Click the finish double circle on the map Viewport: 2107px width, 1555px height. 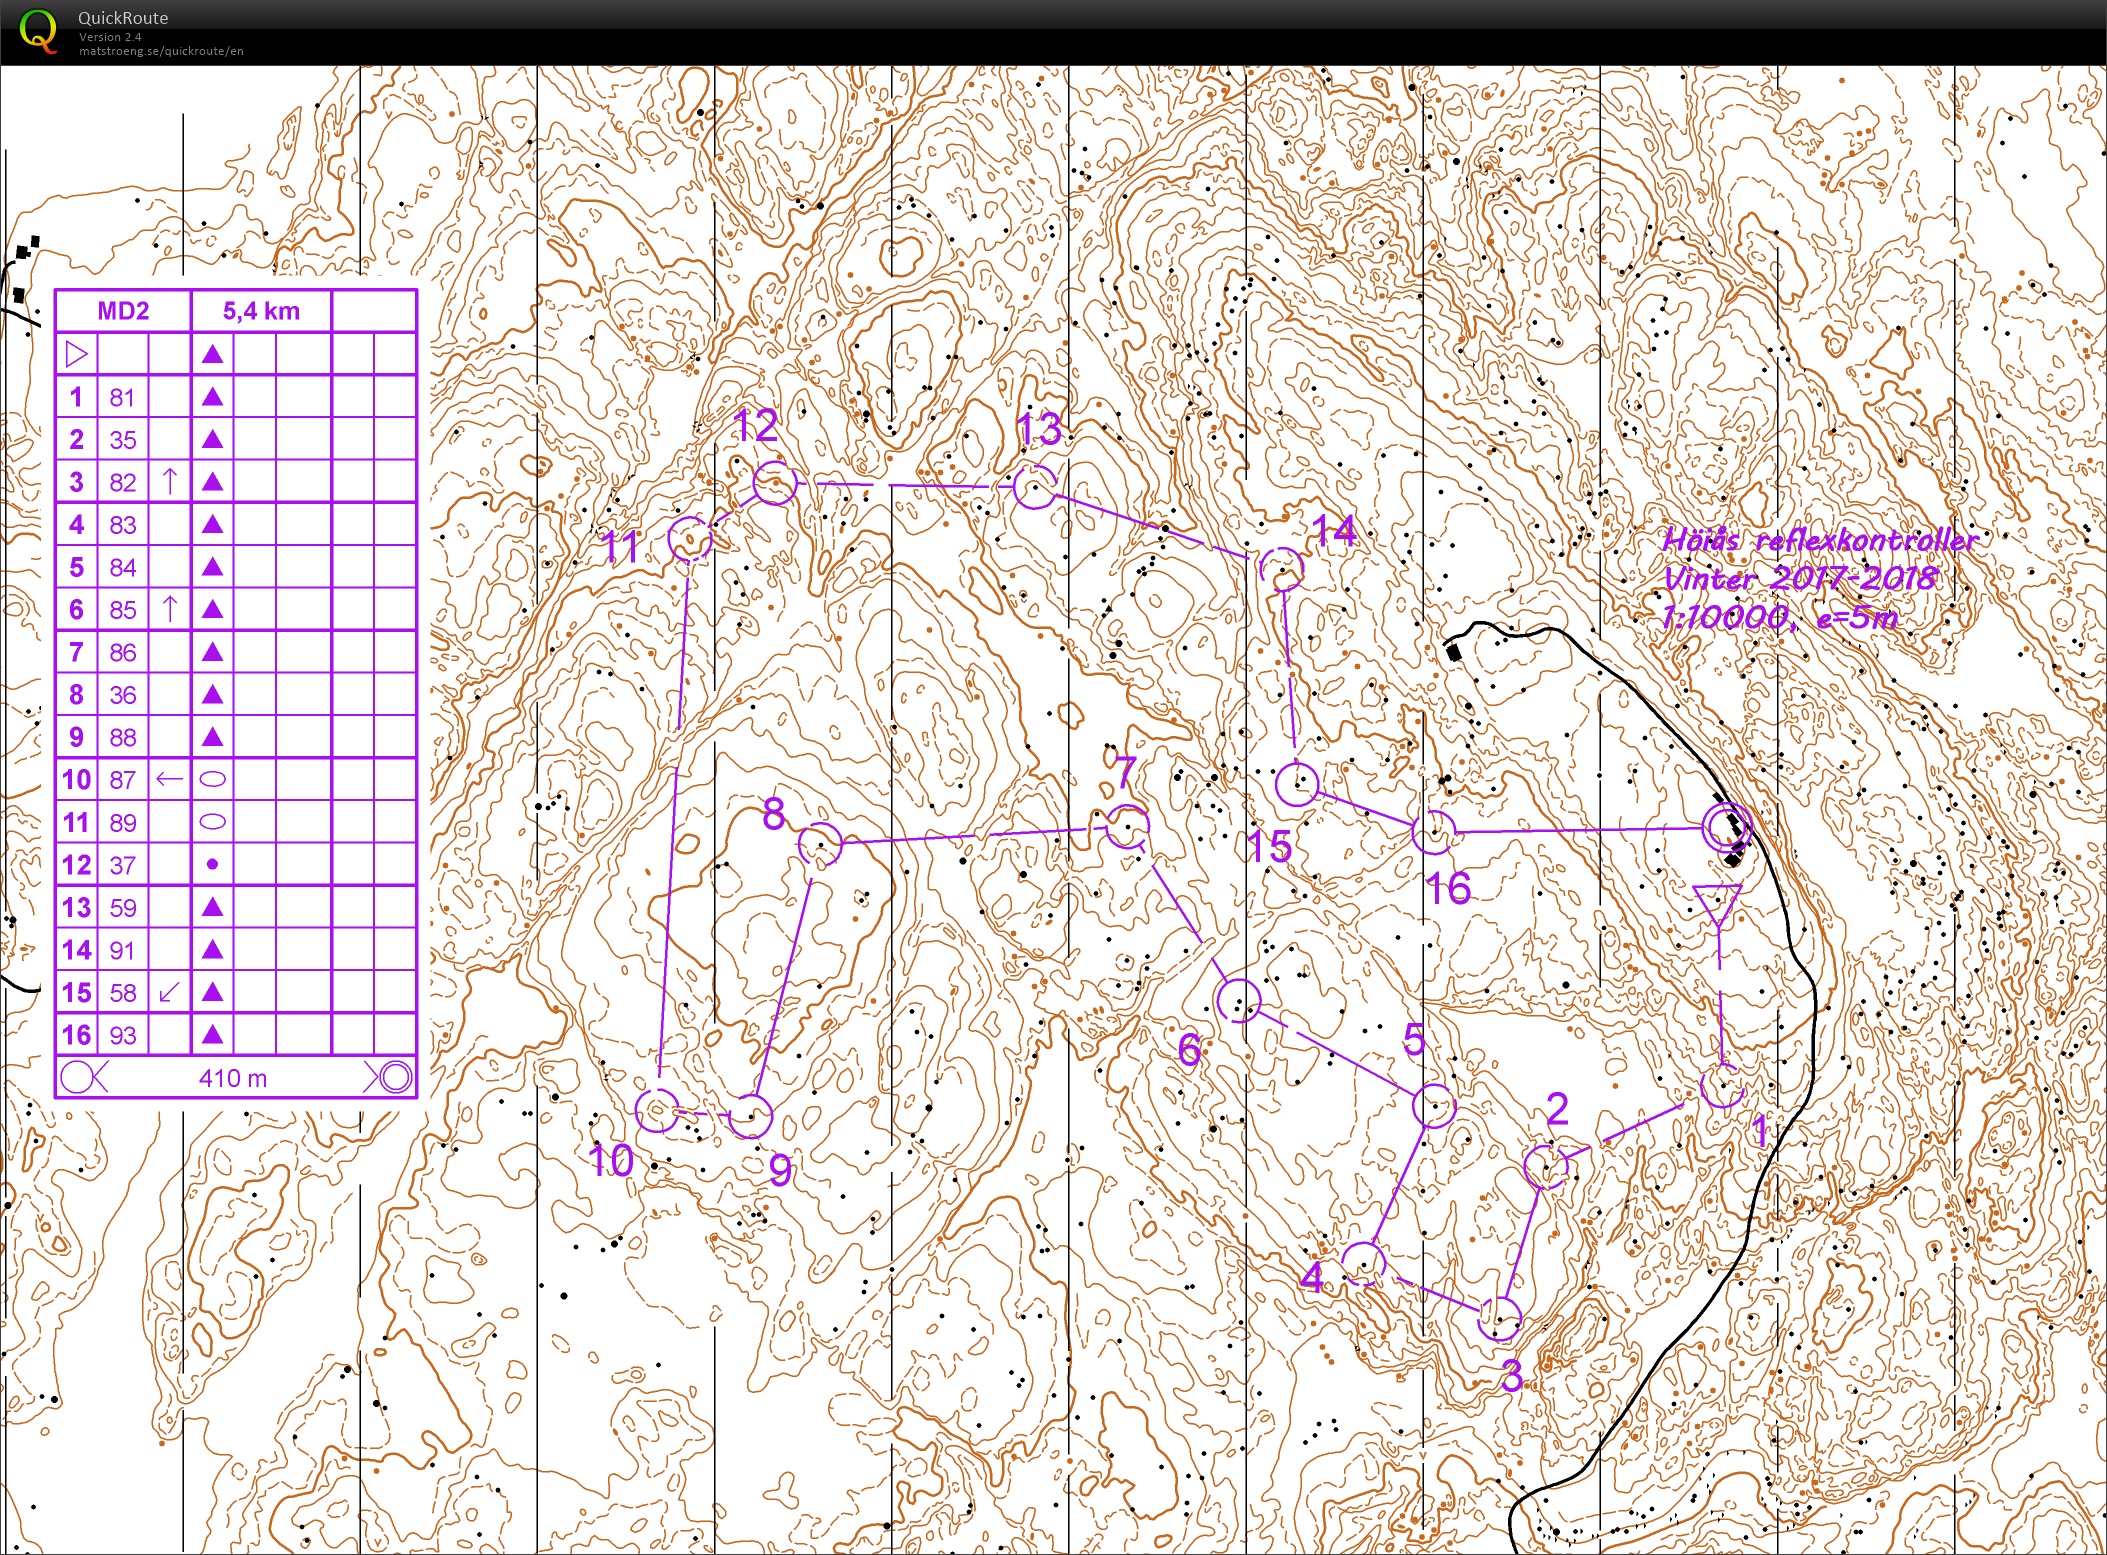(1727, 828)
